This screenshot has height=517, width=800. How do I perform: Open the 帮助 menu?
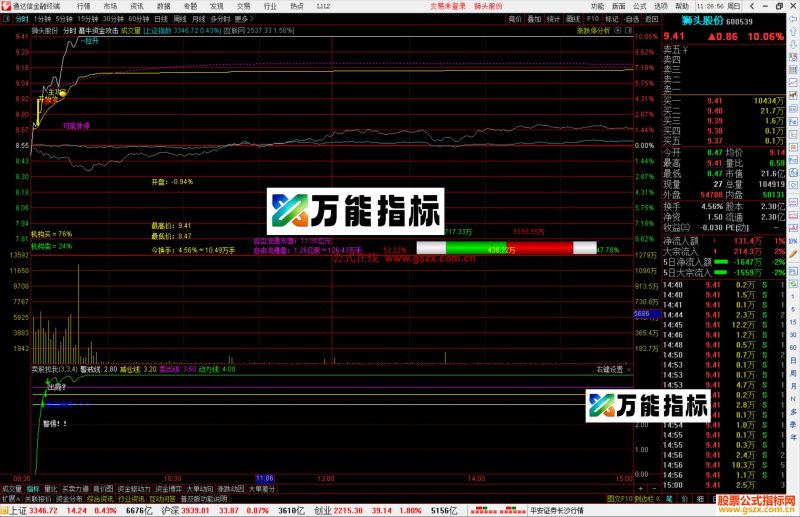click(x=682, y=6)
